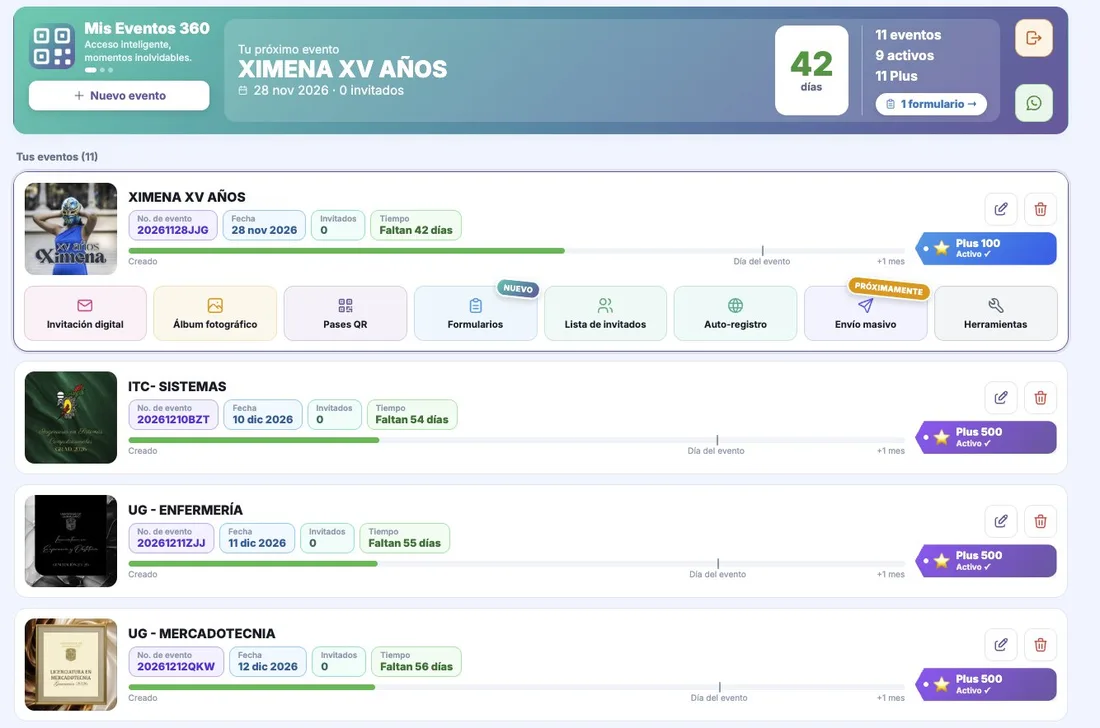Screen dimensions: 1100x728
Task: Click Invitados chip of XIMENA XV AÑOS
Action: 338,225
